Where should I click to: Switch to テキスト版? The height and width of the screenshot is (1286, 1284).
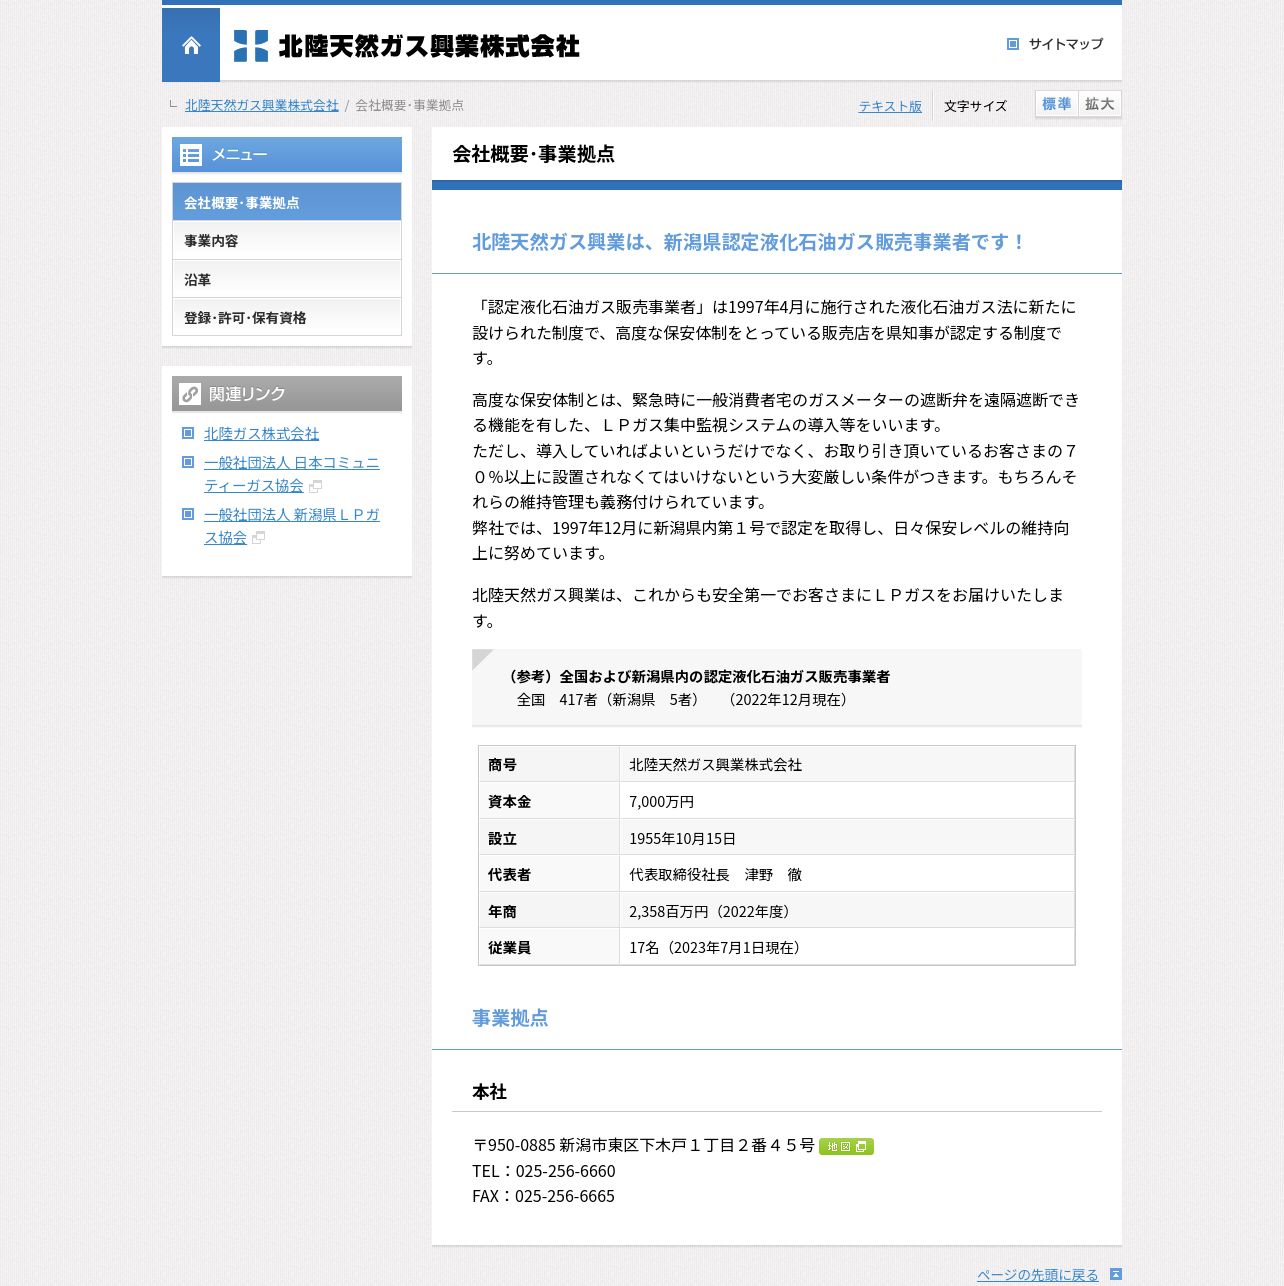890,106
